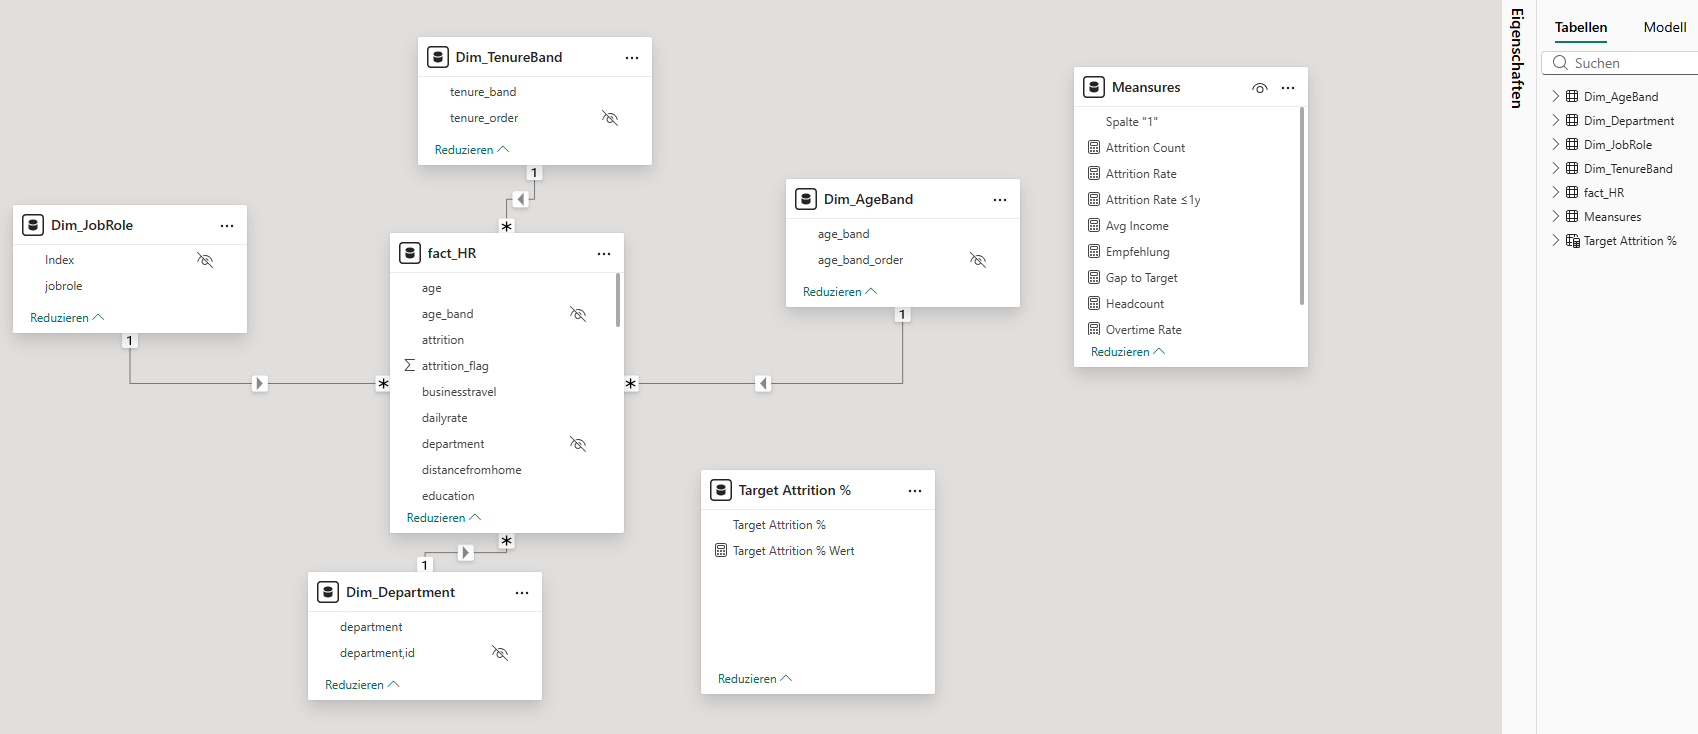
Task: Click the Dim_JobRole table storage icon
Action: coord(33,225)
